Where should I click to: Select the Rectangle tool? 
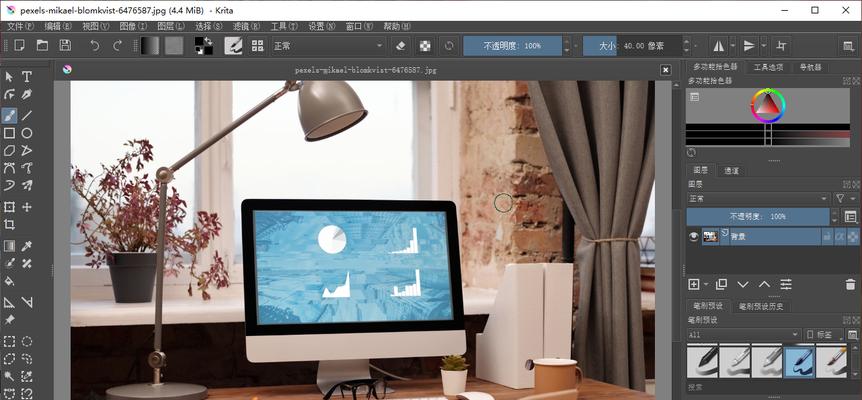[x=9, y=133]
